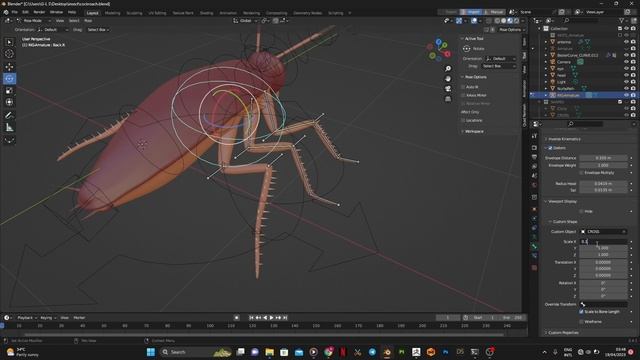Screen dimensions: 640x360
Task: Switch perspective/orthographic with the grid icon
Action: click(x=448, y=99)
